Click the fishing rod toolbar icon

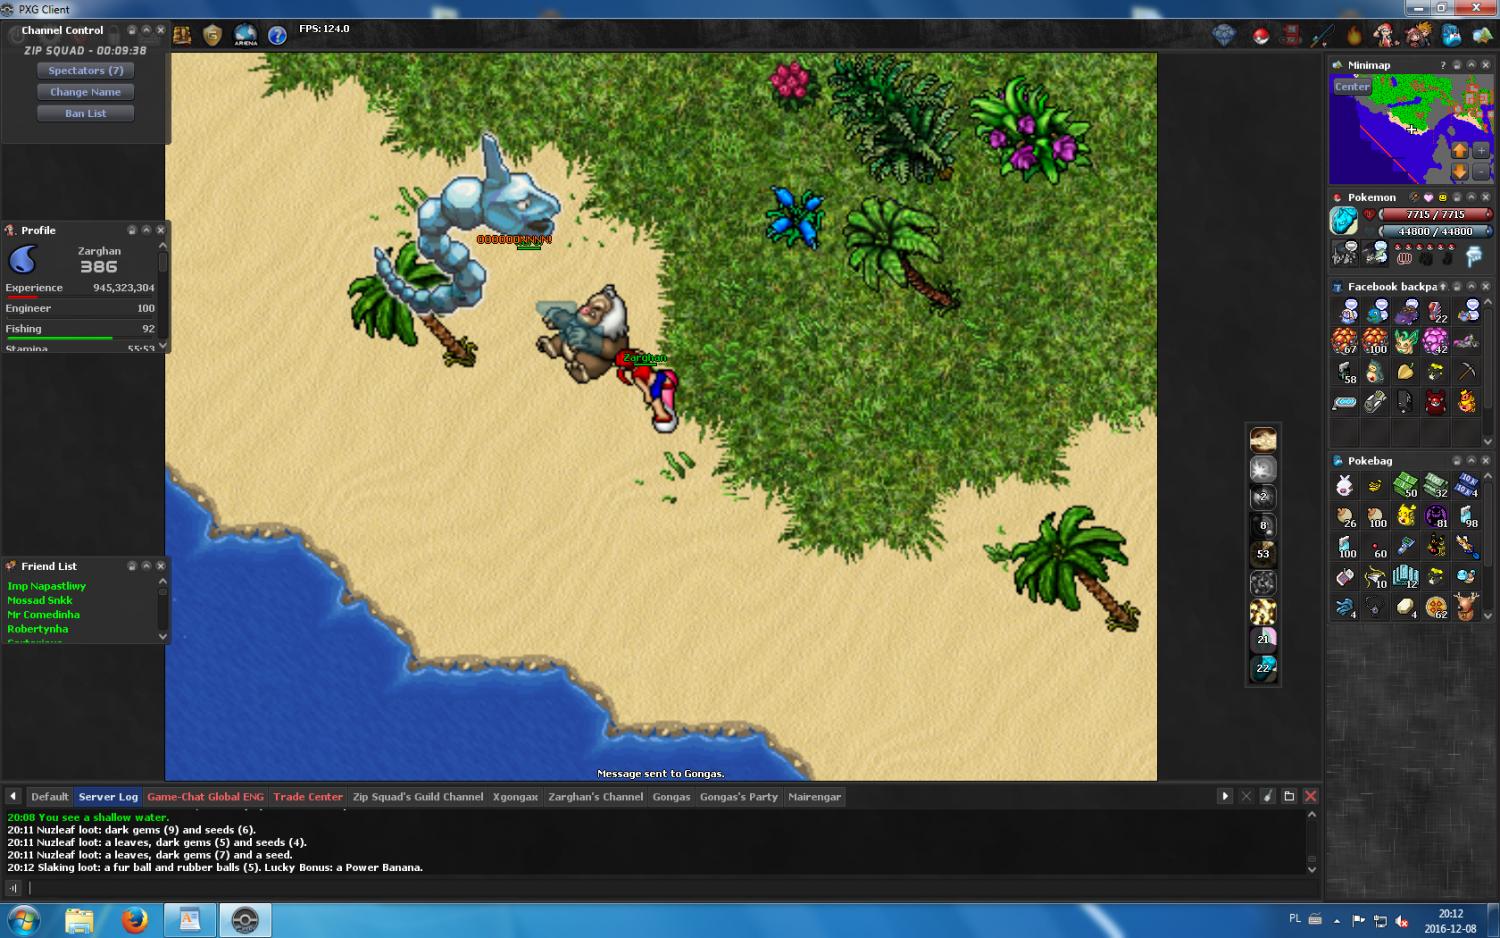1322,37
